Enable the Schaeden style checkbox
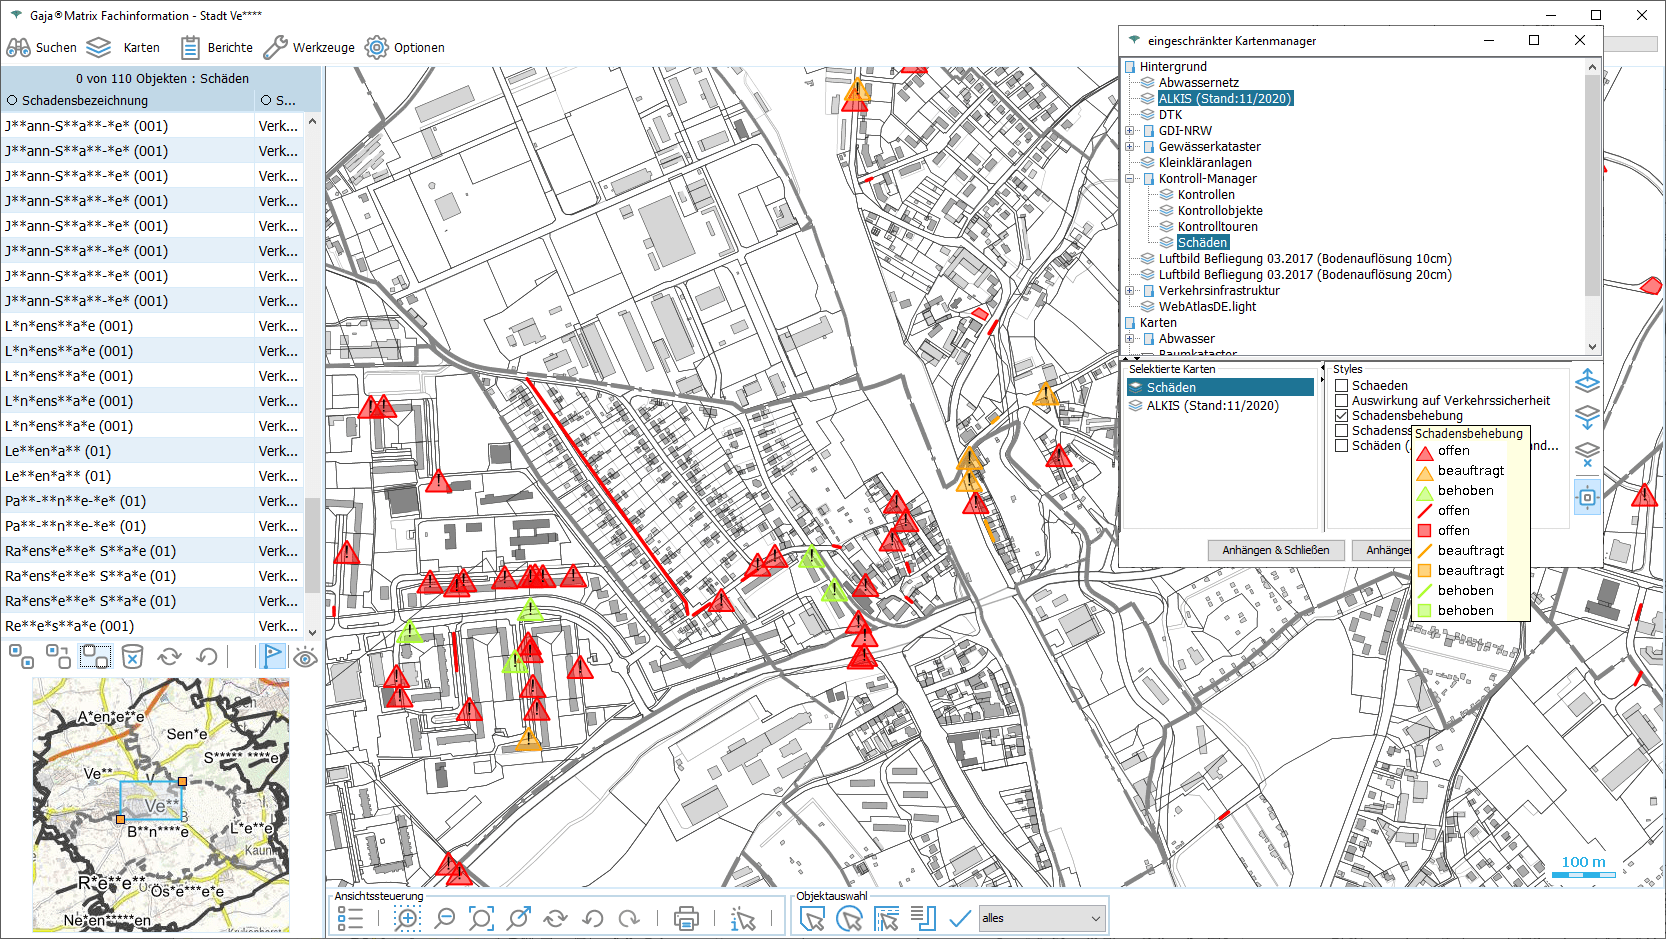 point(1342,386)
